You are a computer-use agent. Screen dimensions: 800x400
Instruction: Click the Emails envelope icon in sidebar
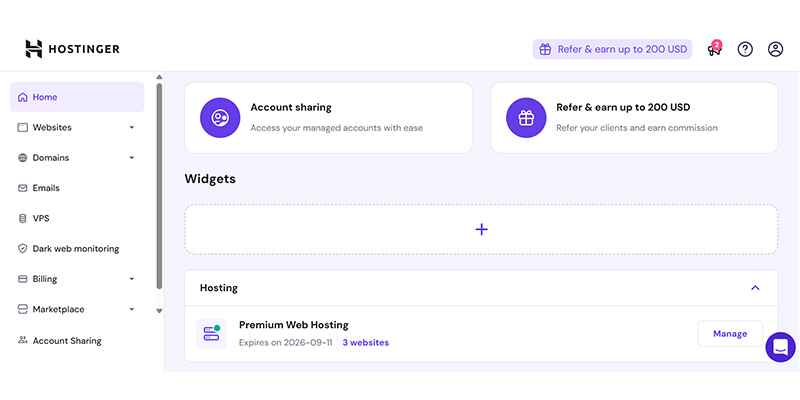(x=22, y=188)
